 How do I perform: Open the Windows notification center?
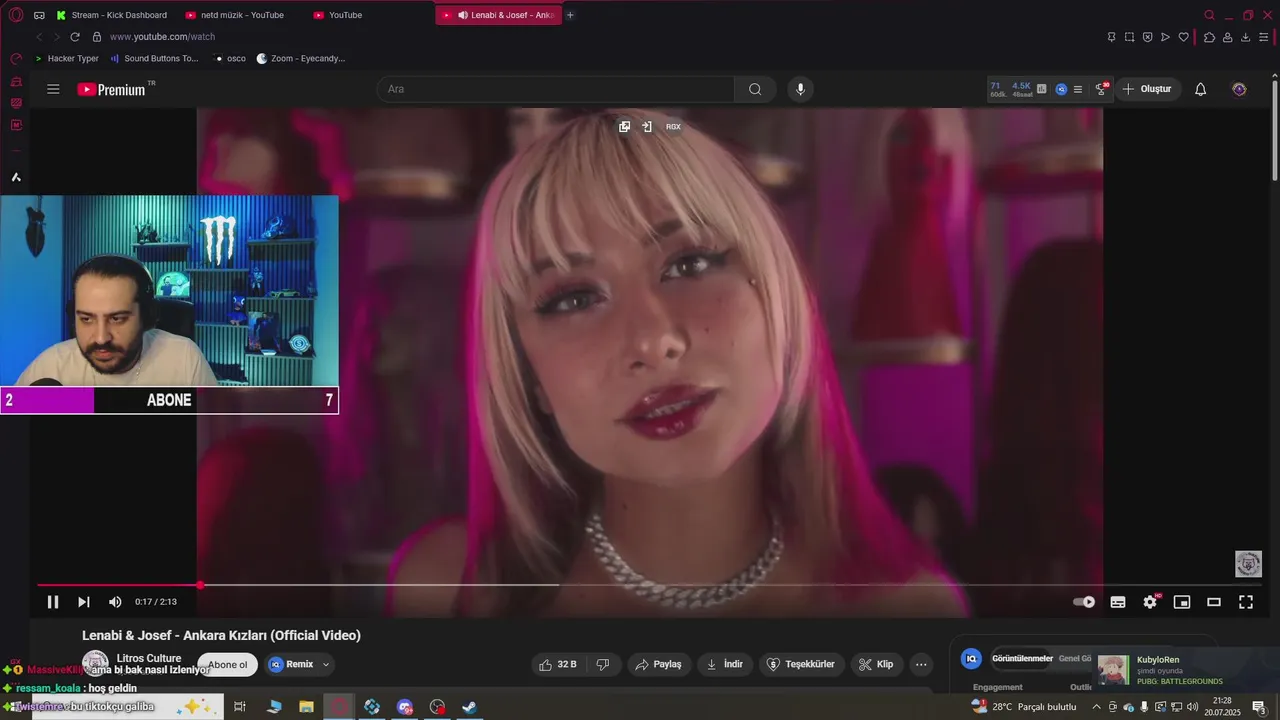tap(1260, 707)
